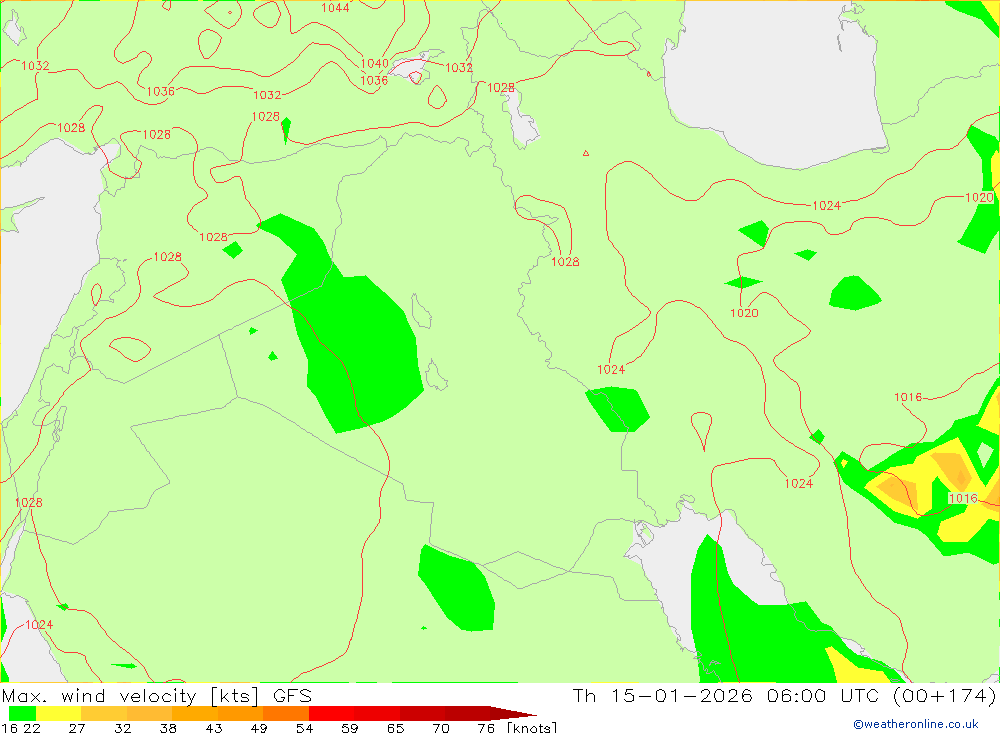Viewport: 1000px width, 733px height.
Task: Click the legend value '32'
Action: pyautogui.click(x=122, y=728)
